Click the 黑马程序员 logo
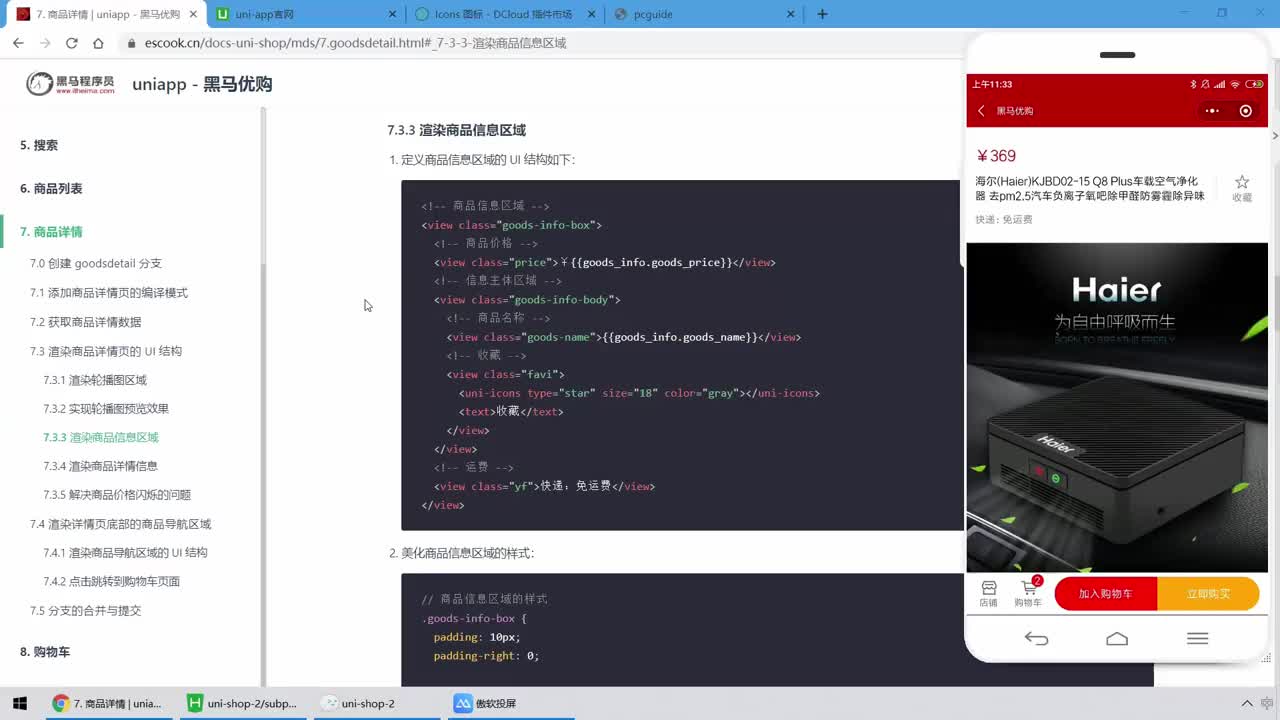 70,84
